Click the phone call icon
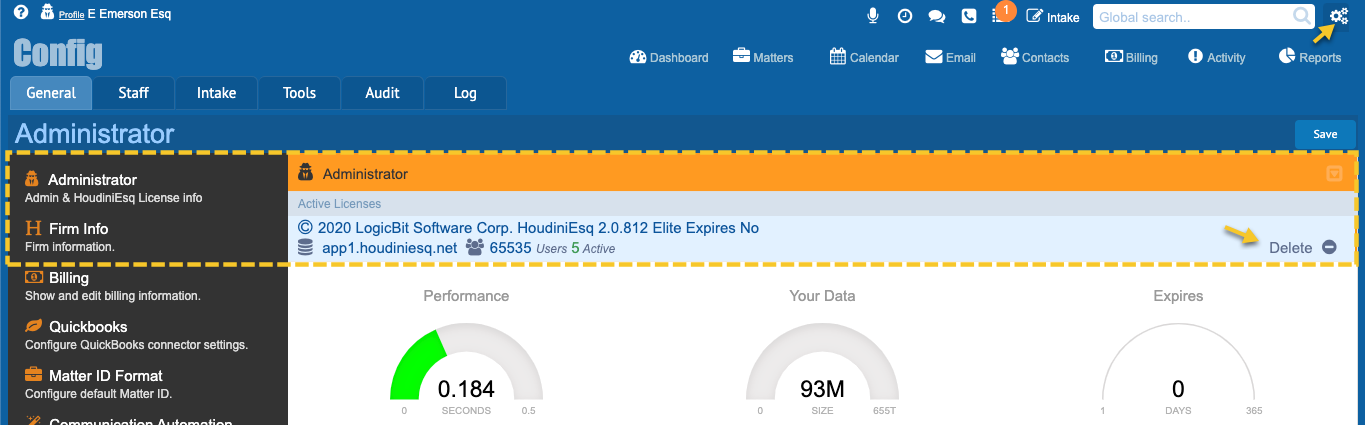The height and width of the screenshot is (425, 1365). (x=968, y=16)
